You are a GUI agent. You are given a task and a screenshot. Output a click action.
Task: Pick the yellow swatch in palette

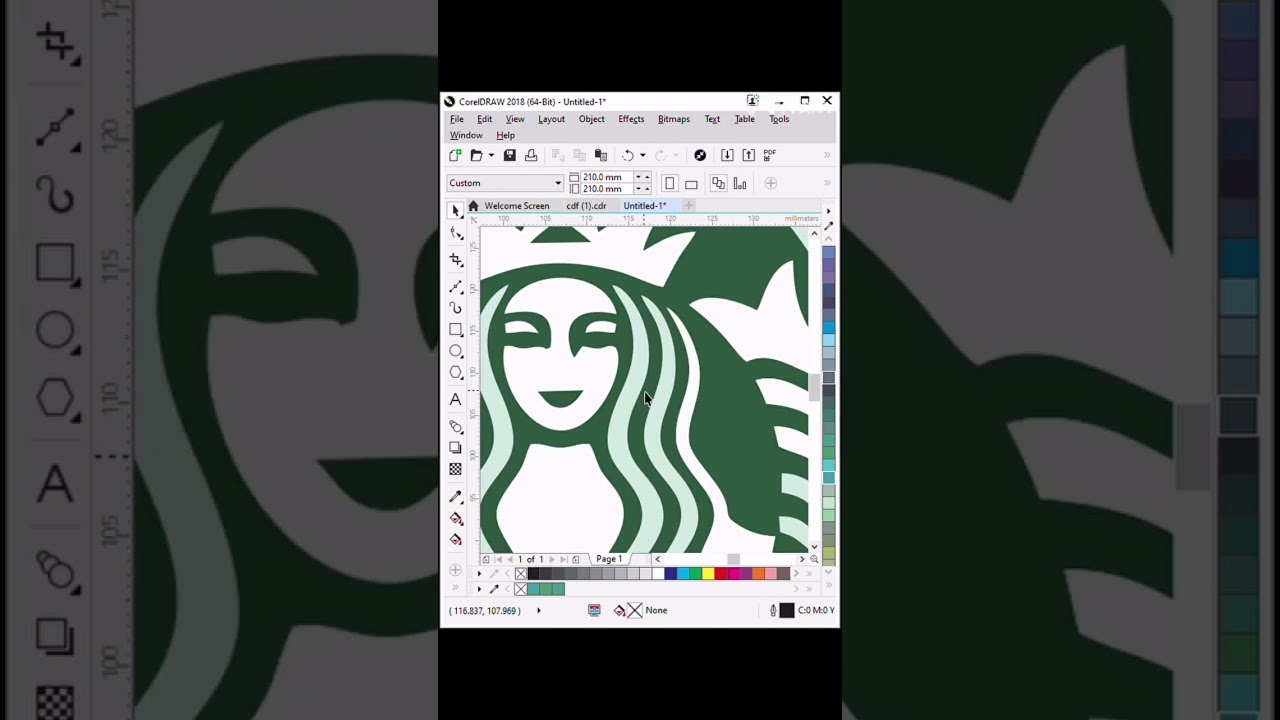(x=708, y=574)
